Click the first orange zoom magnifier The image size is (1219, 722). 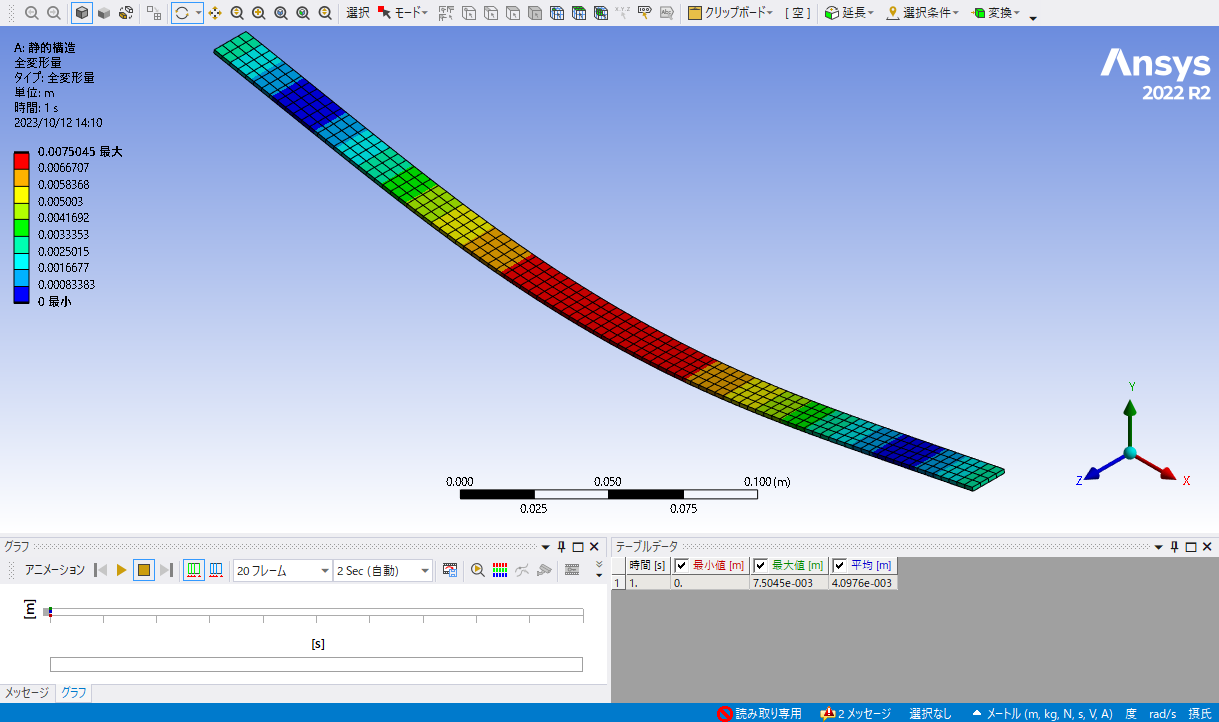[237, 13]
